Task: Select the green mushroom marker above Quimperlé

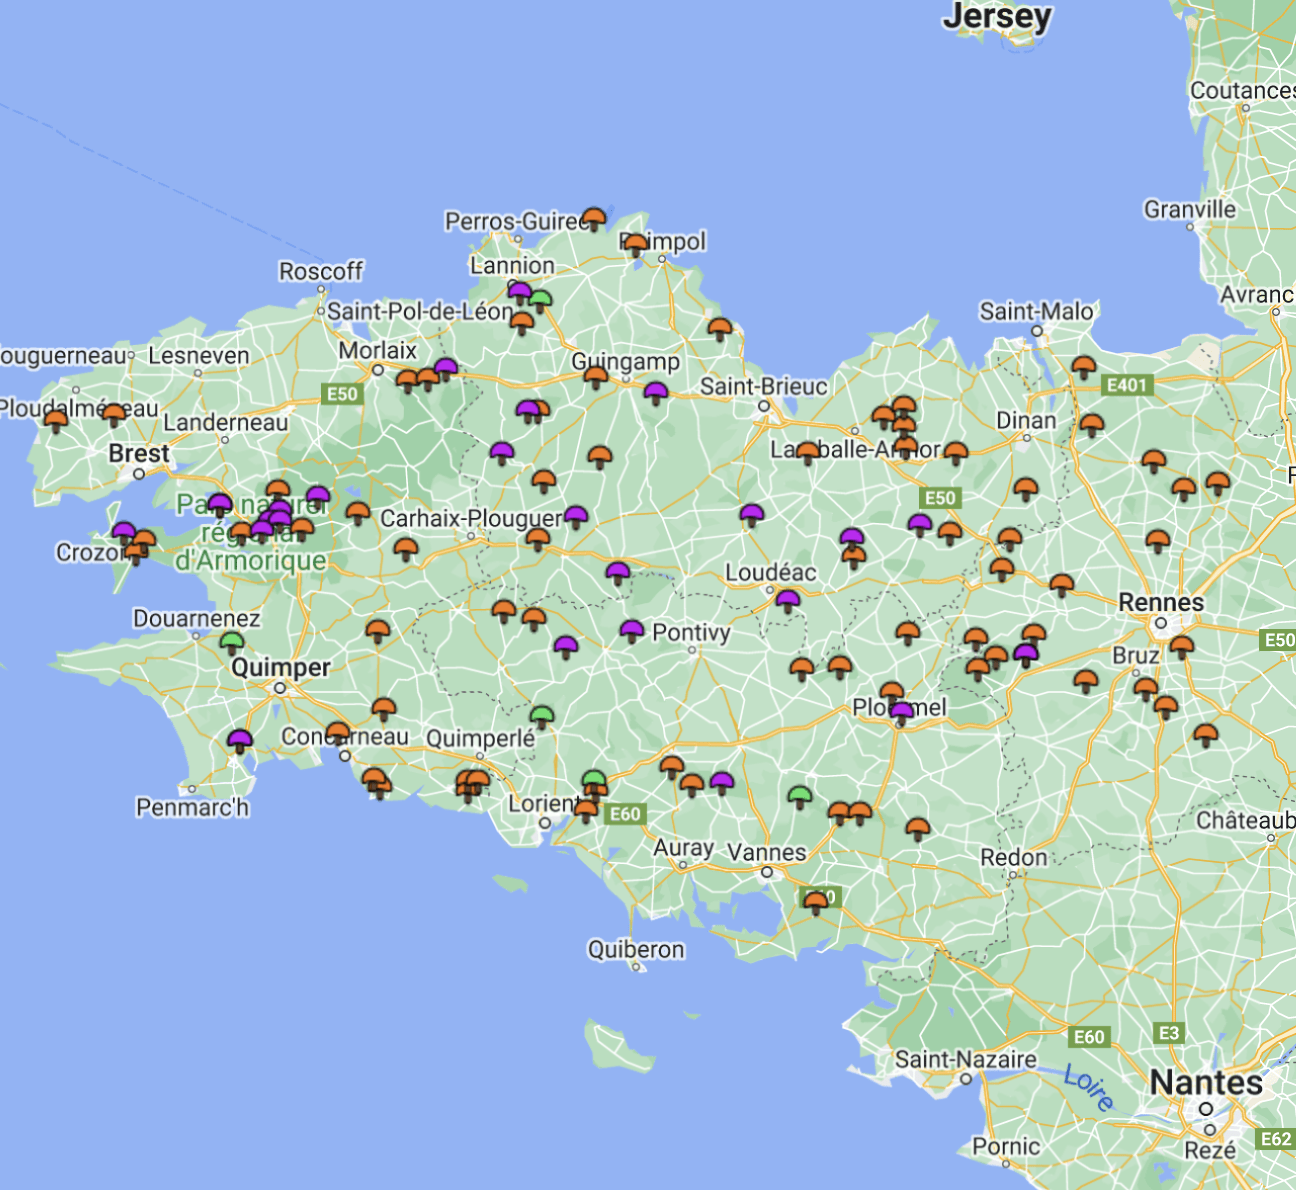Action: (x=542, y=716)
